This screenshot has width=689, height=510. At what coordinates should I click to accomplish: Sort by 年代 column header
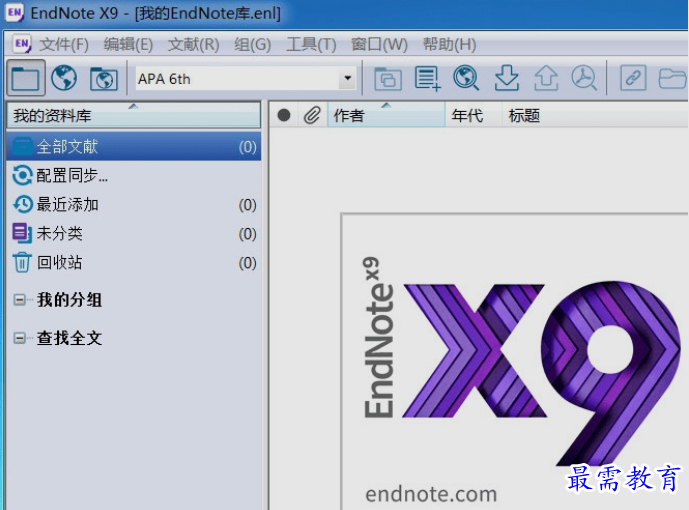pos(474,115)
